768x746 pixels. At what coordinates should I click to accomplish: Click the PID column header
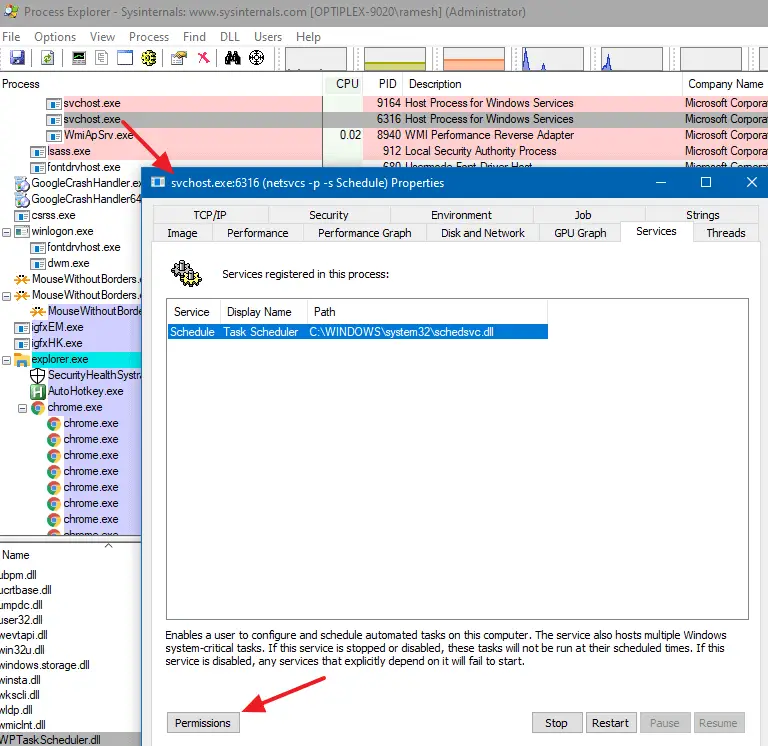[383, 84]
